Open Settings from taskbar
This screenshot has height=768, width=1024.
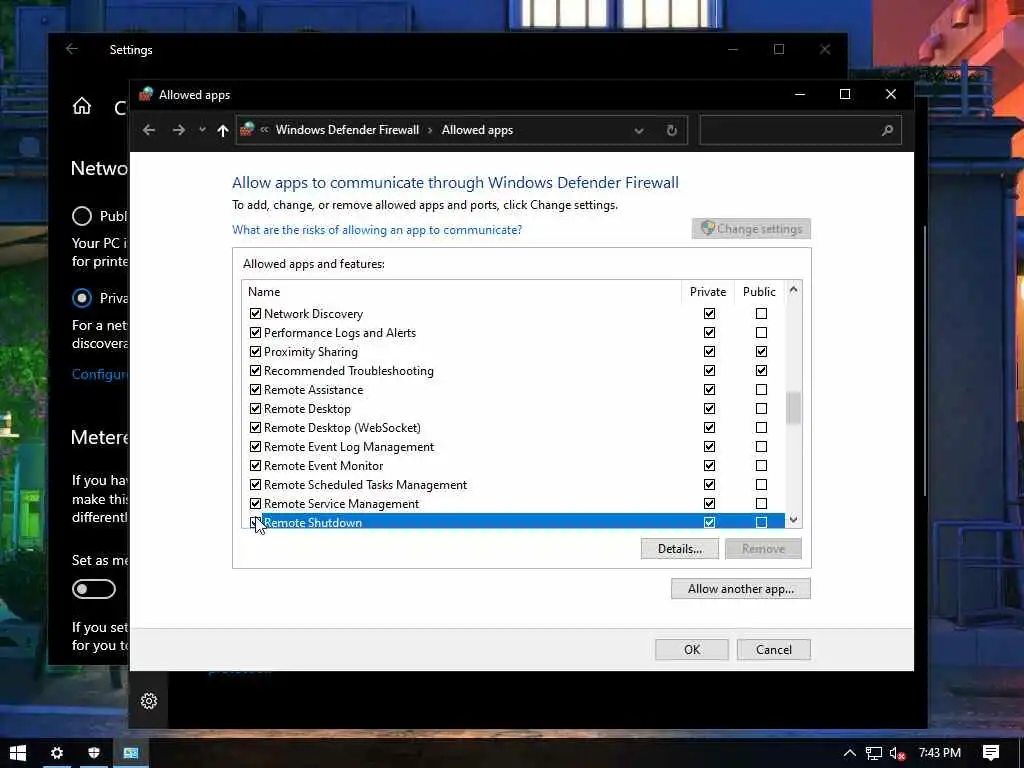coord(57,753)
